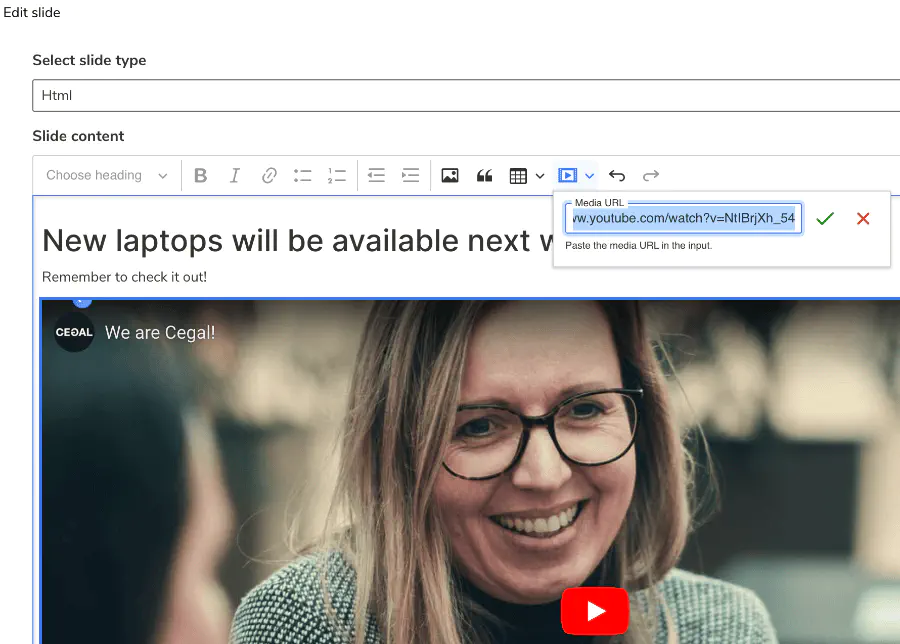Insert an image into the slide
Screen dimensions: 900x644
pos(449,175)
